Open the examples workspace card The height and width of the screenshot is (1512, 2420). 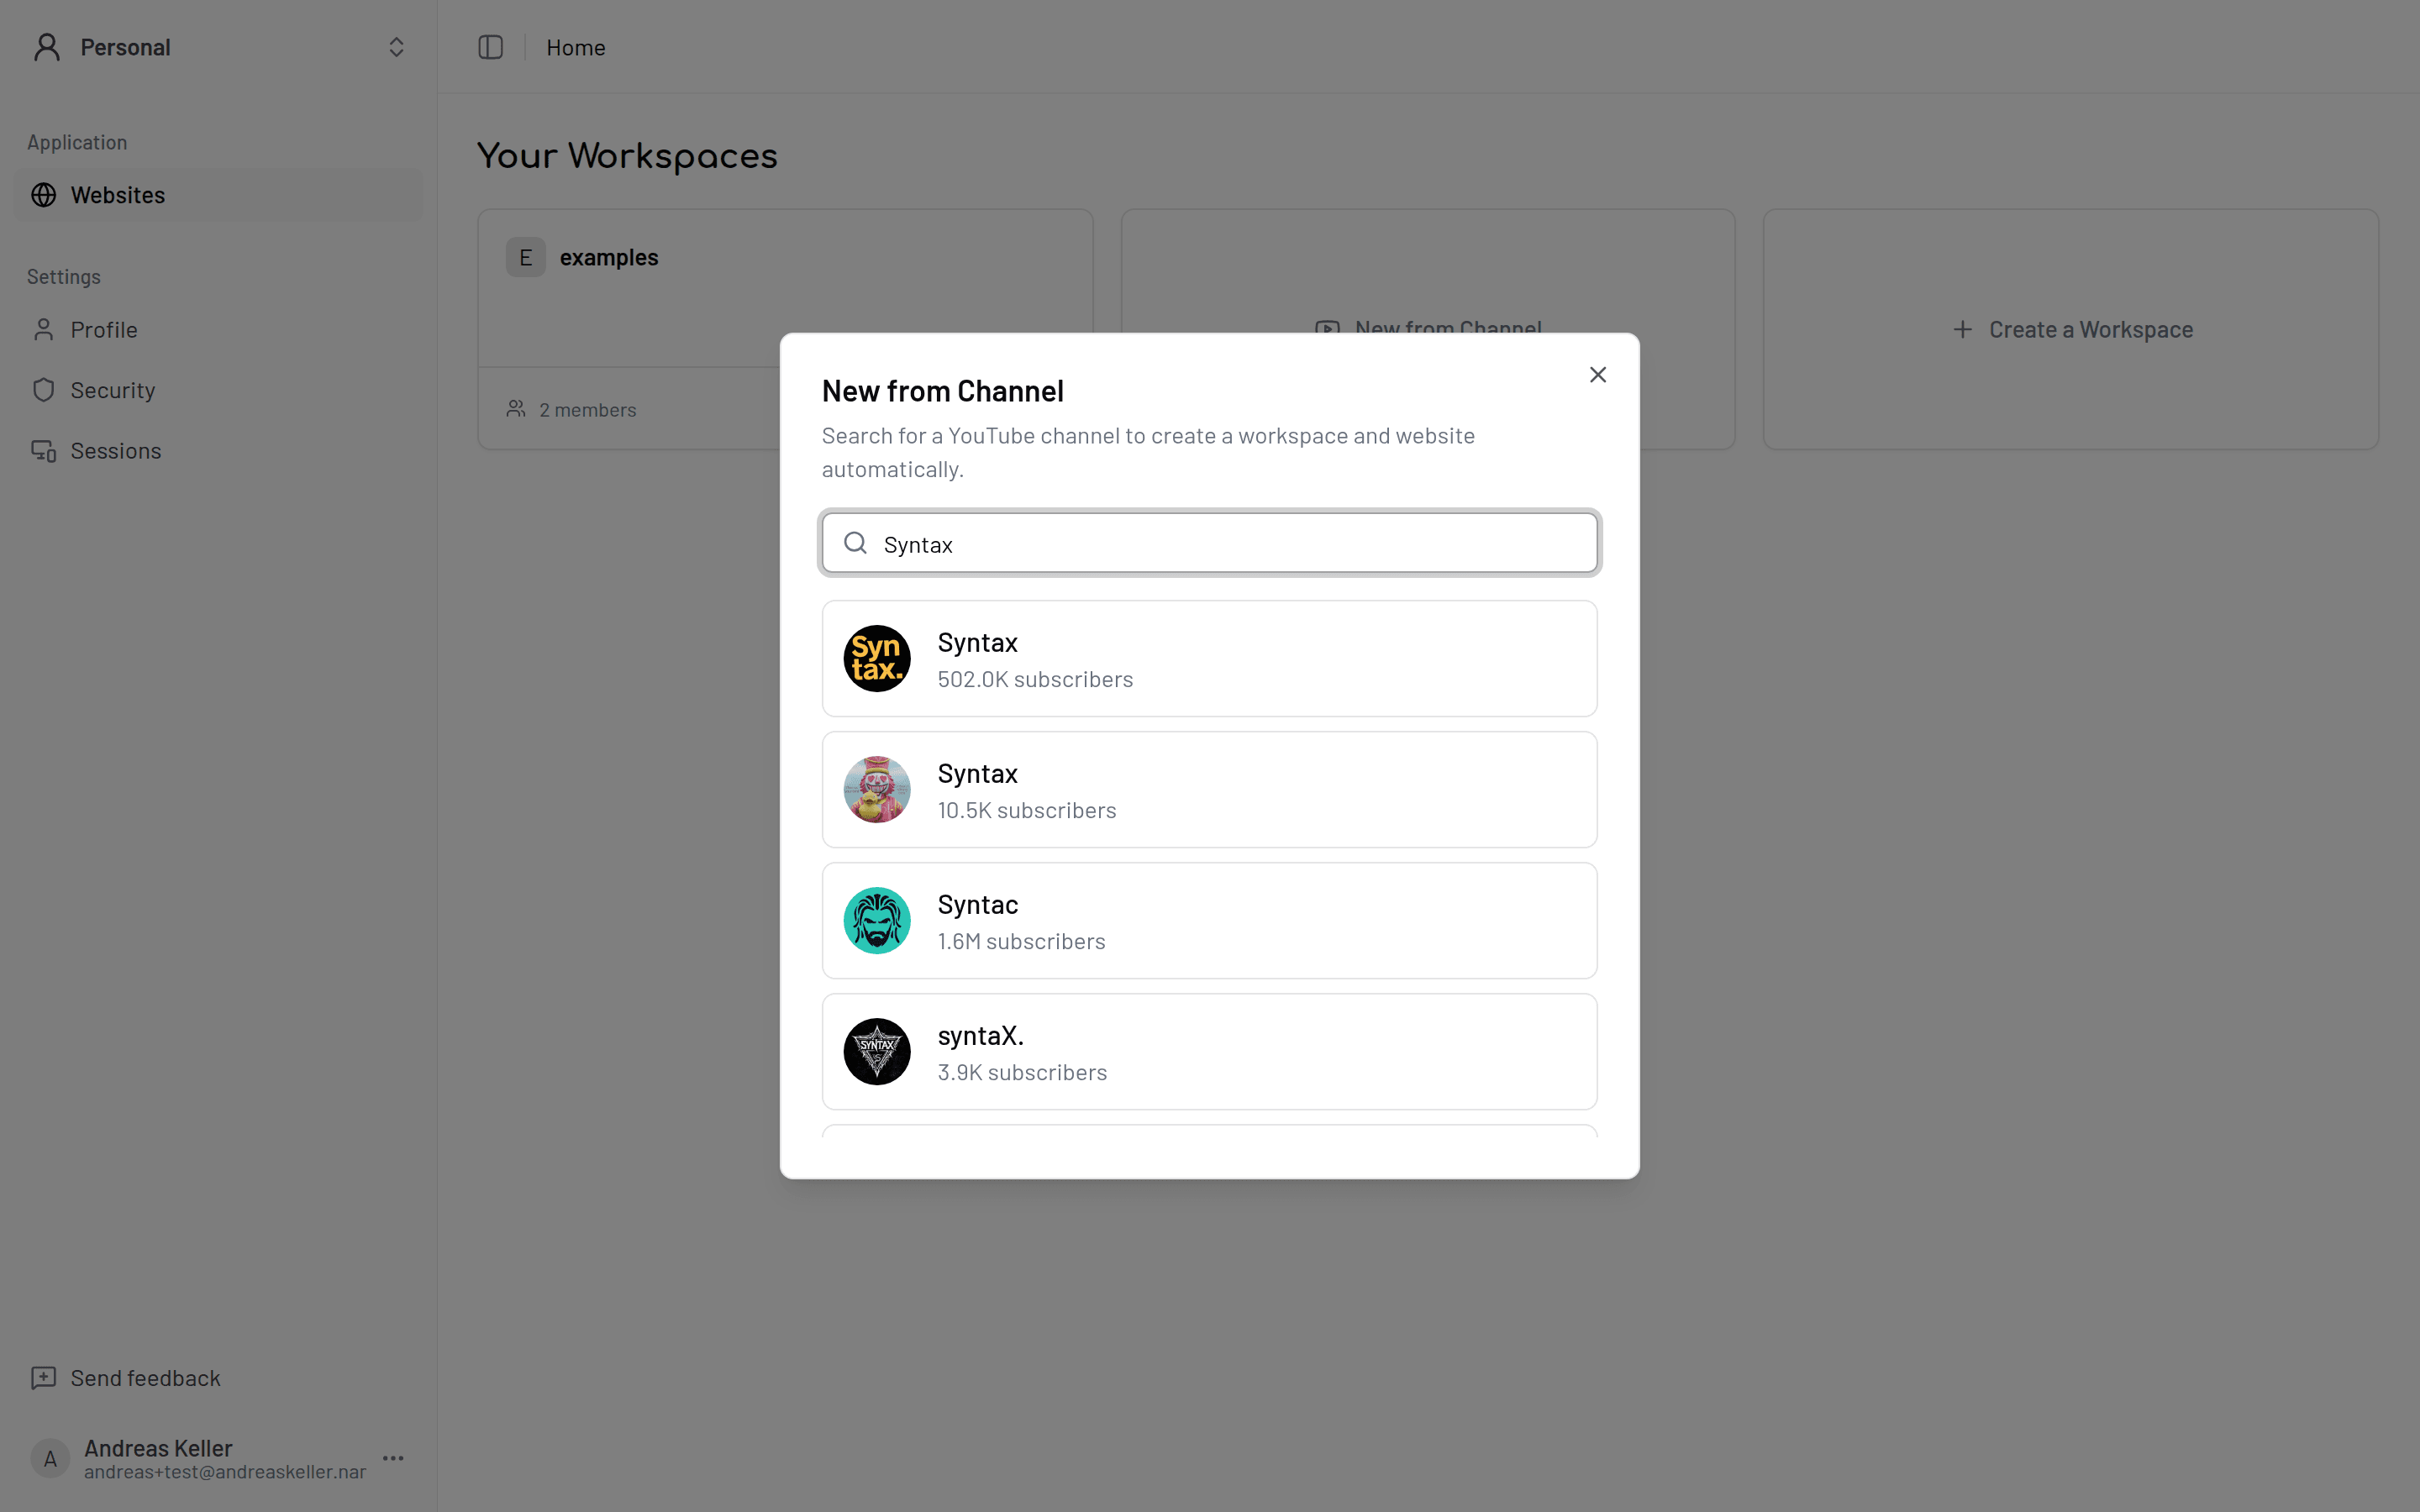point(785,329)
